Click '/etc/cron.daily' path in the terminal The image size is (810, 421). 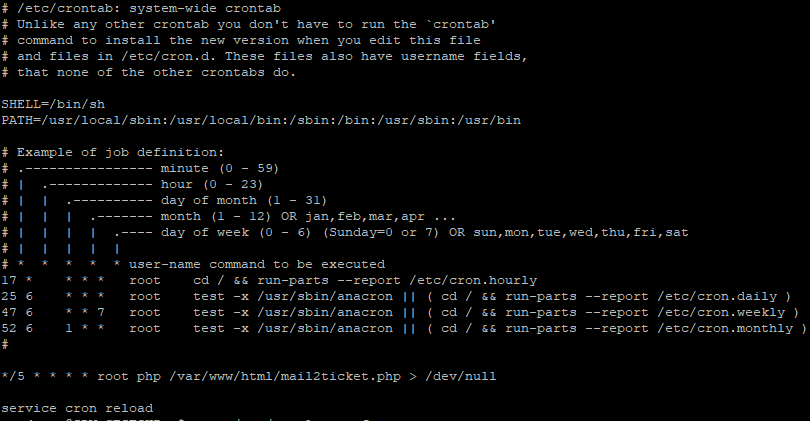click(x=717, y=297)
